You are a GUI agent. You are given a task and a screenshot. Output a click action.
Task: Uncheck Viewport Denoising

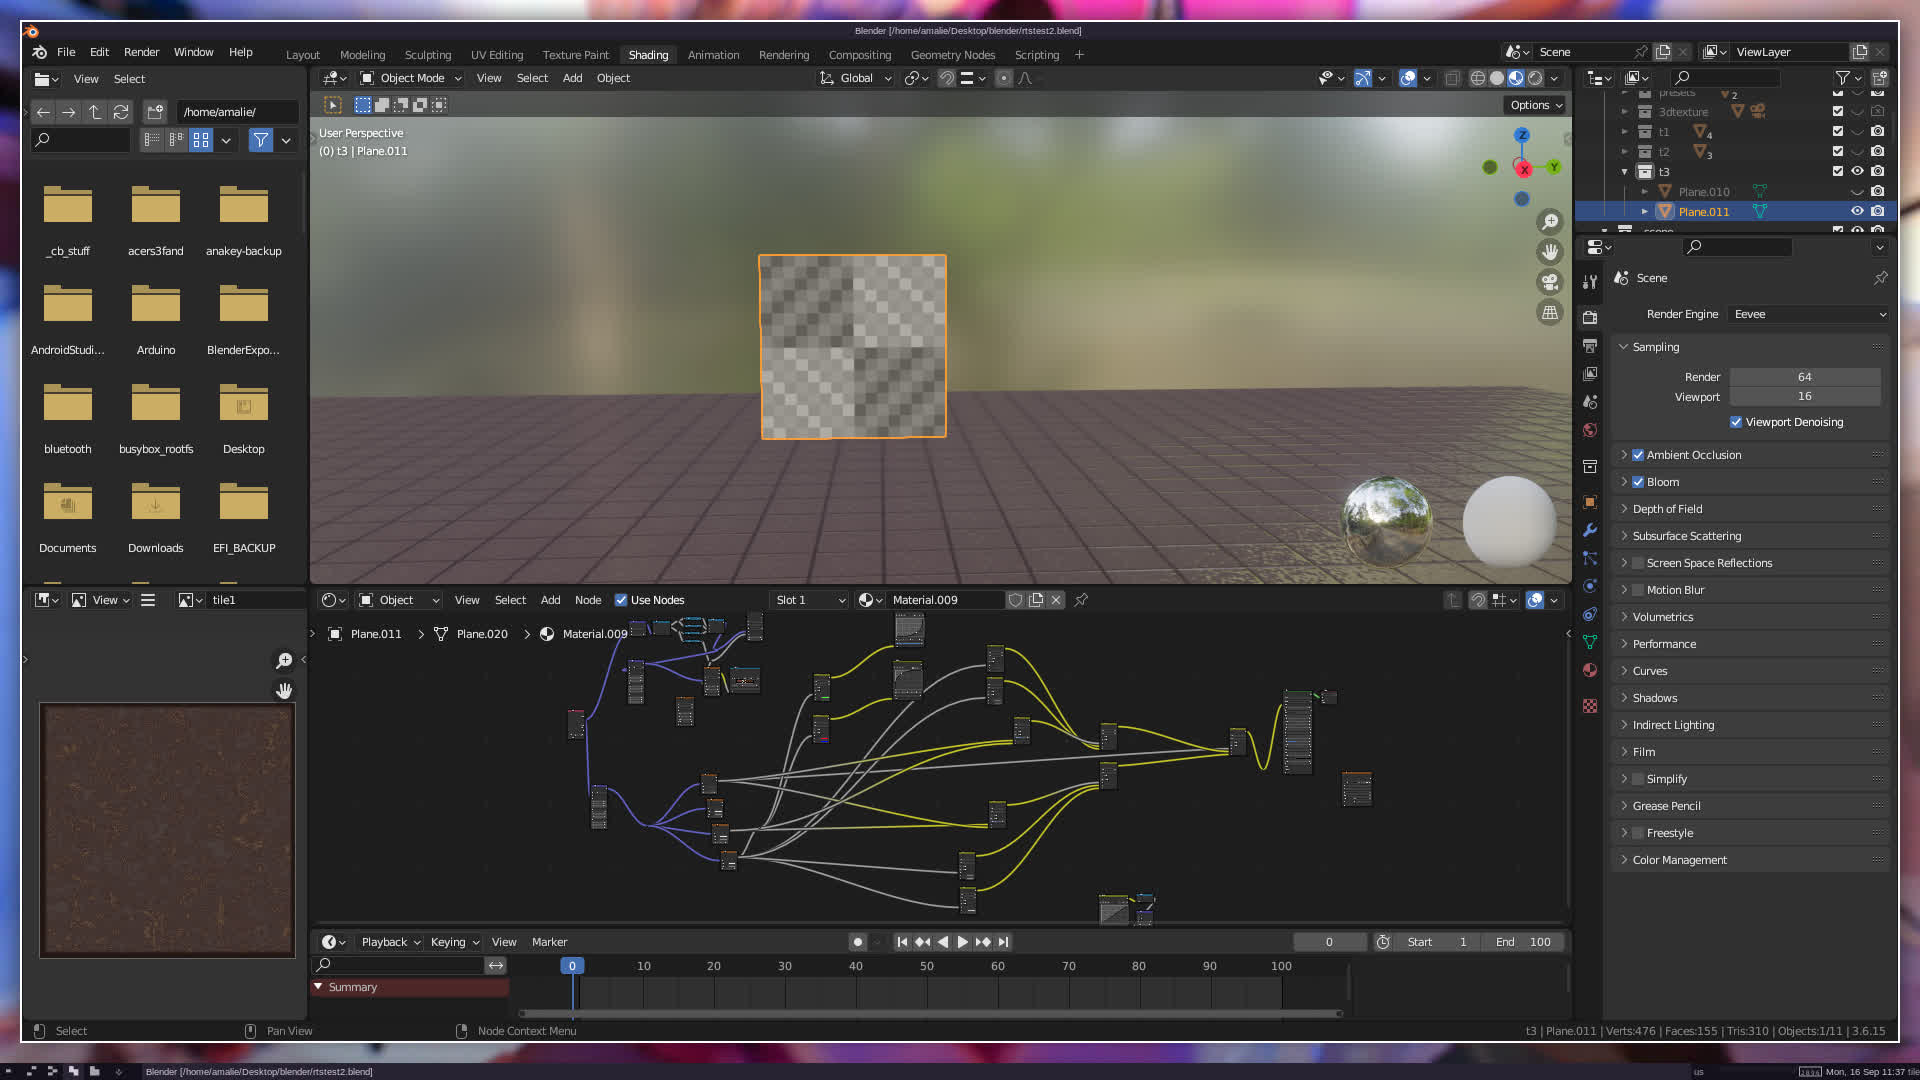1736,422
